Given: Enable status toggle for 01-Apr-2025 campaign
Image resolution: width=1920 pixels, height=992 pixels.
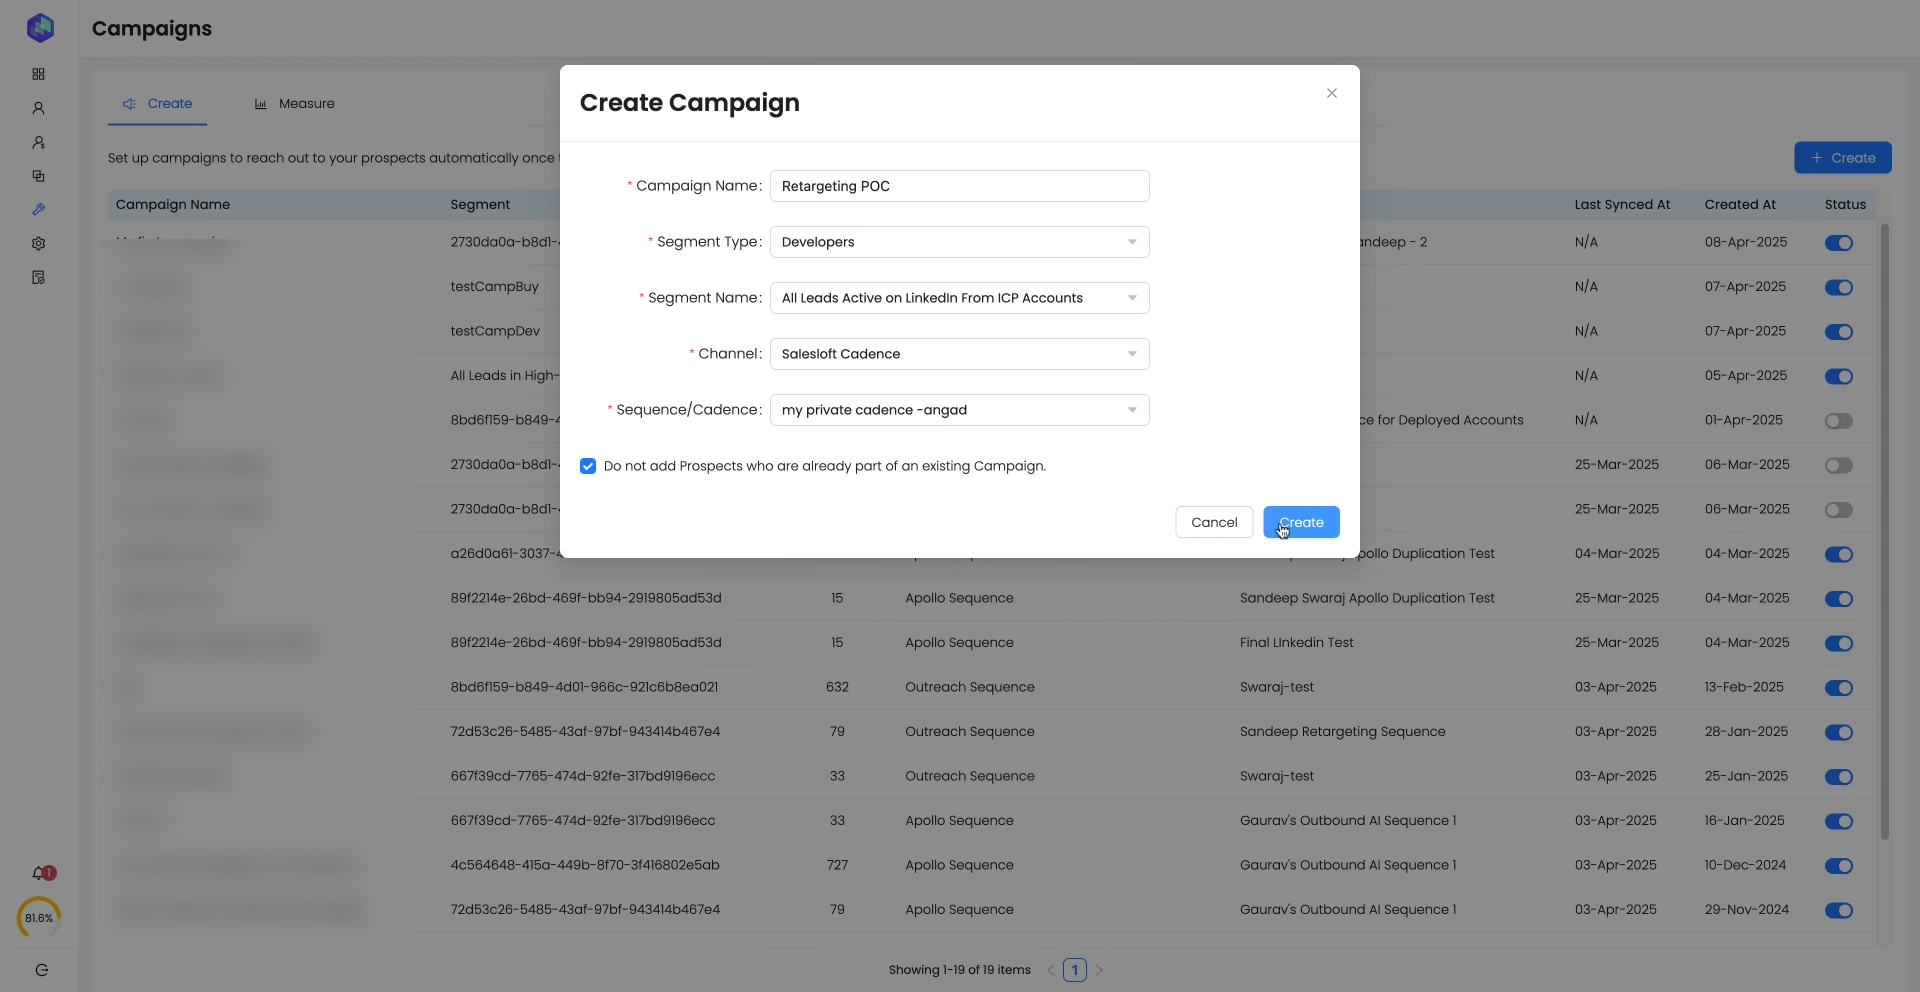Looking at the screenshot, I should (x=1838, y=421).
